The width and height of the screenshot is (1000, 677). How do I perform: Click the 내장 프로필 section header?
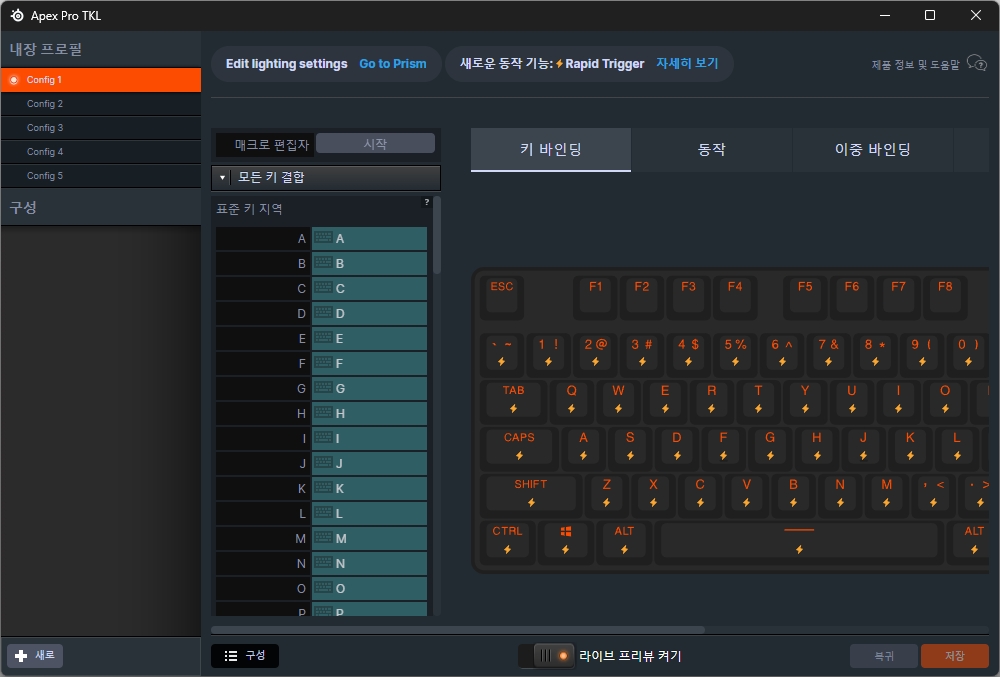(101, 49)
